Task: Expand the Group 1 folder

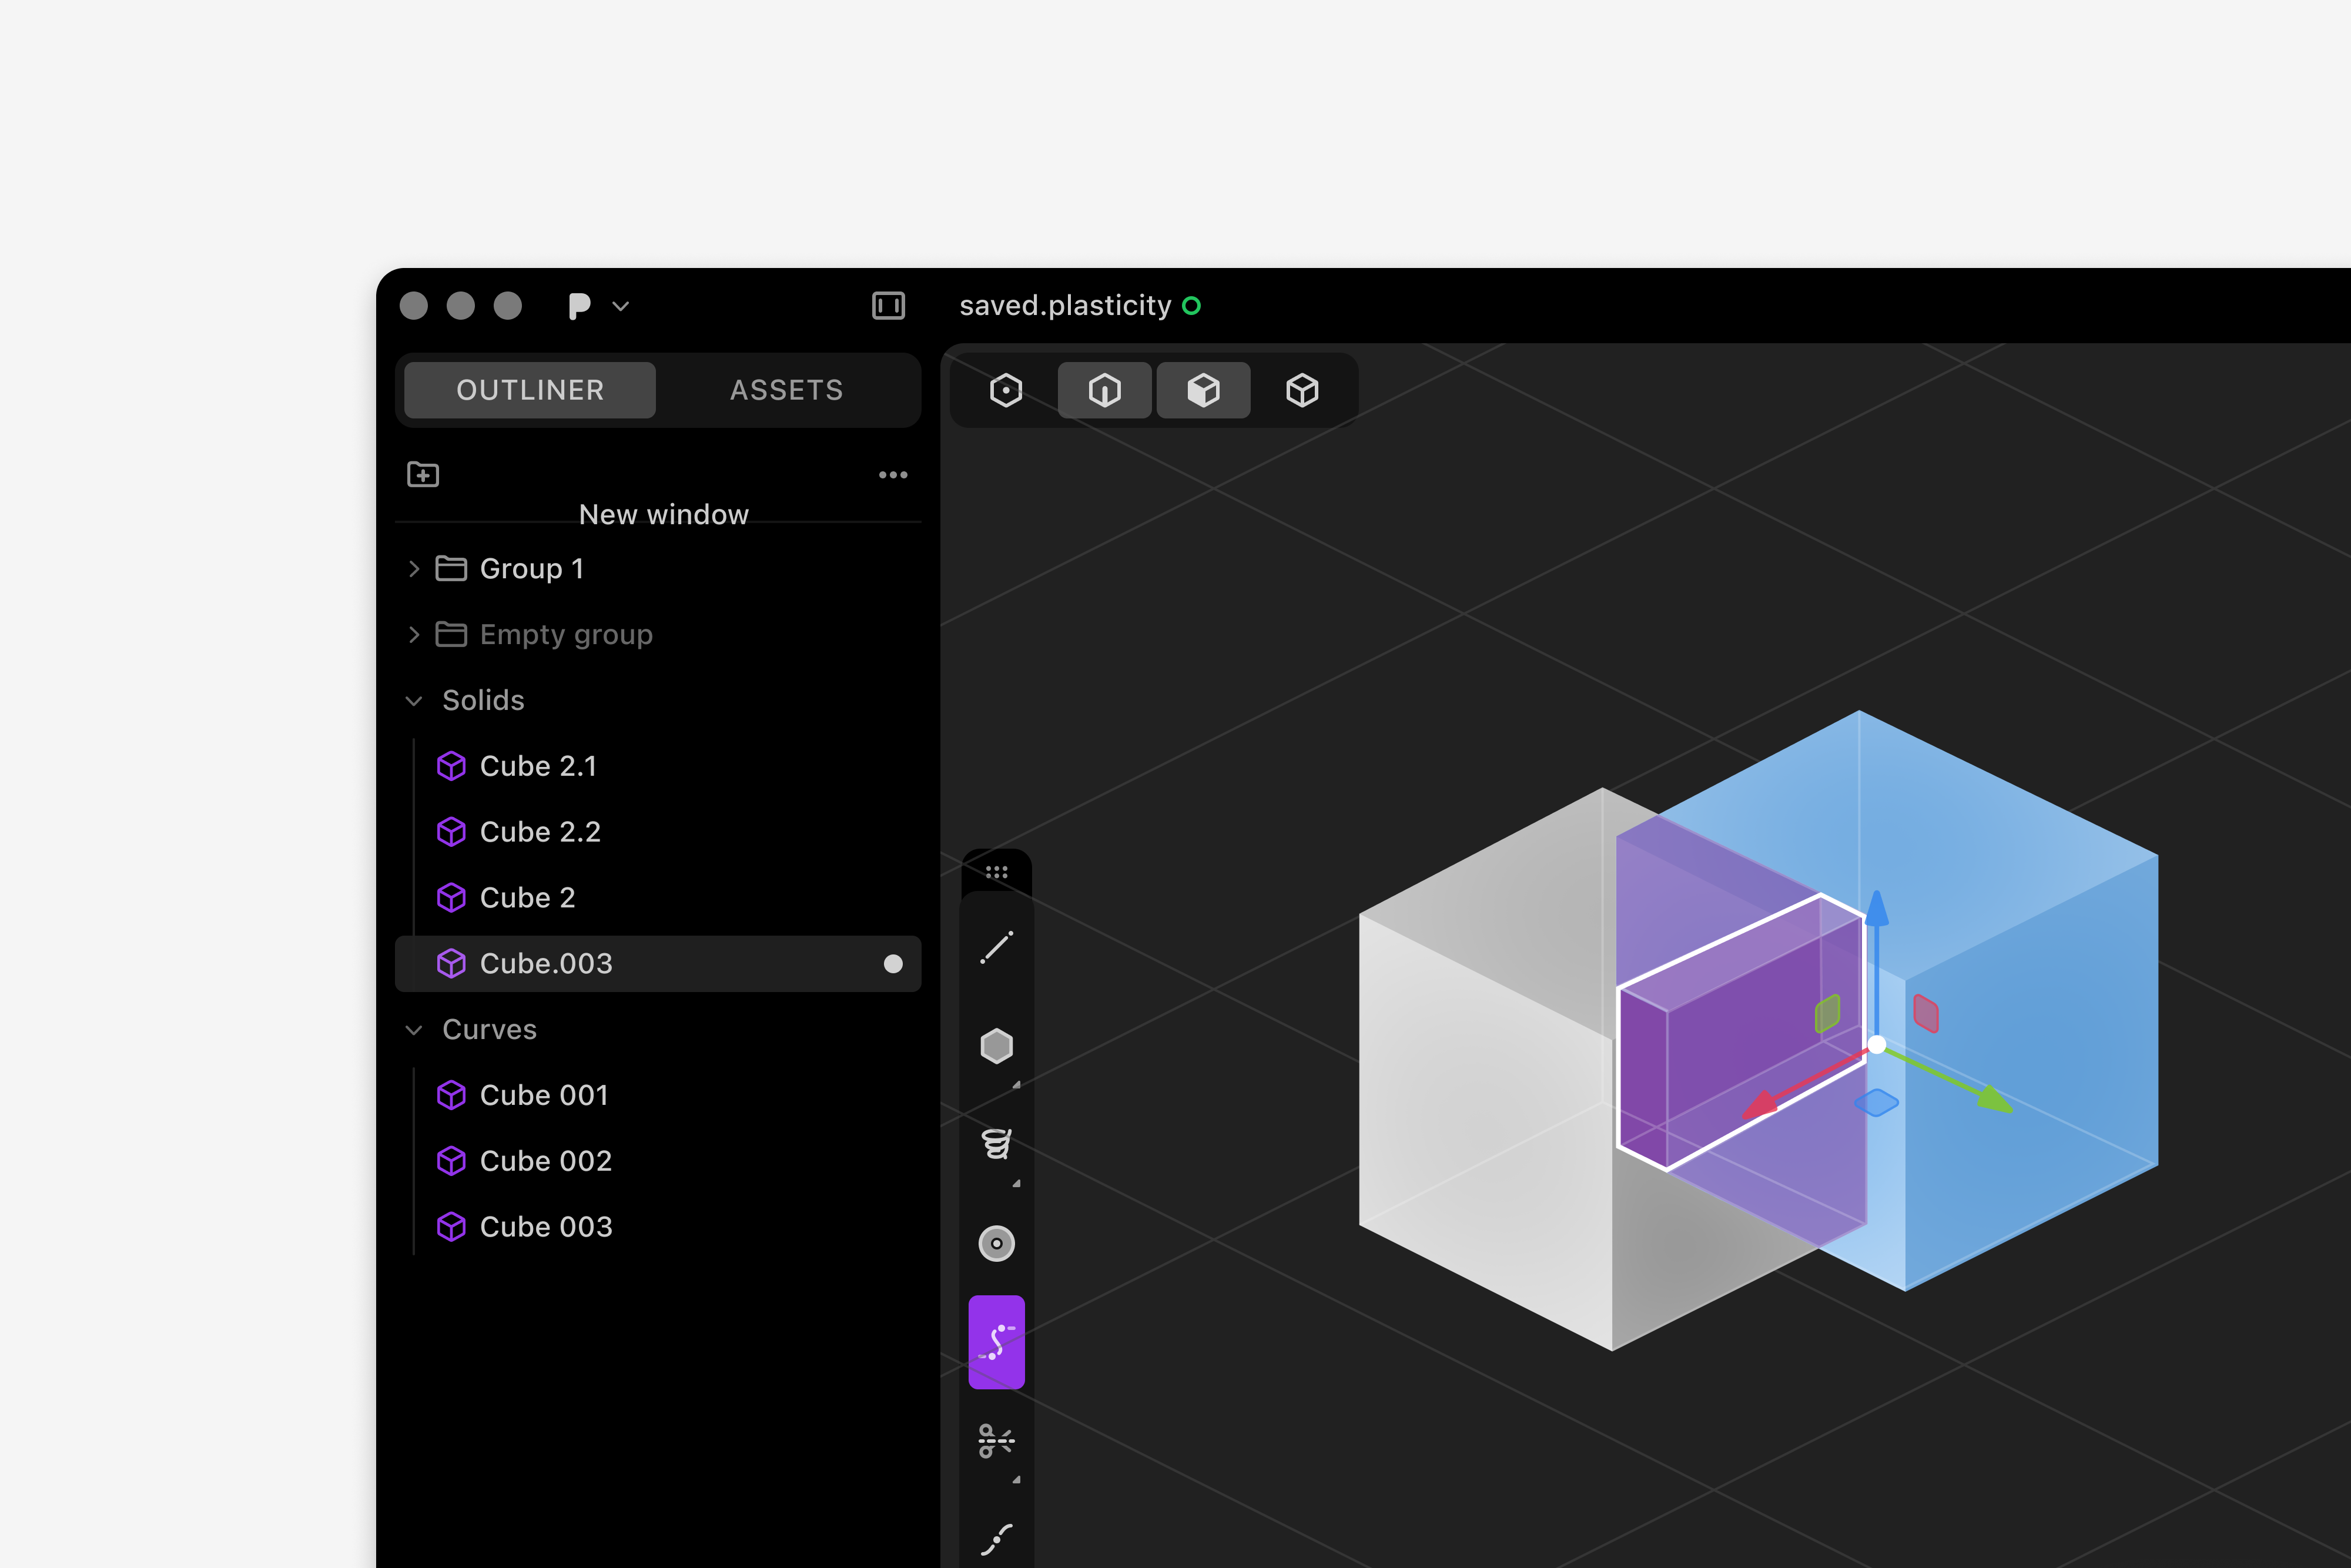Action: [x=414, y=569]
